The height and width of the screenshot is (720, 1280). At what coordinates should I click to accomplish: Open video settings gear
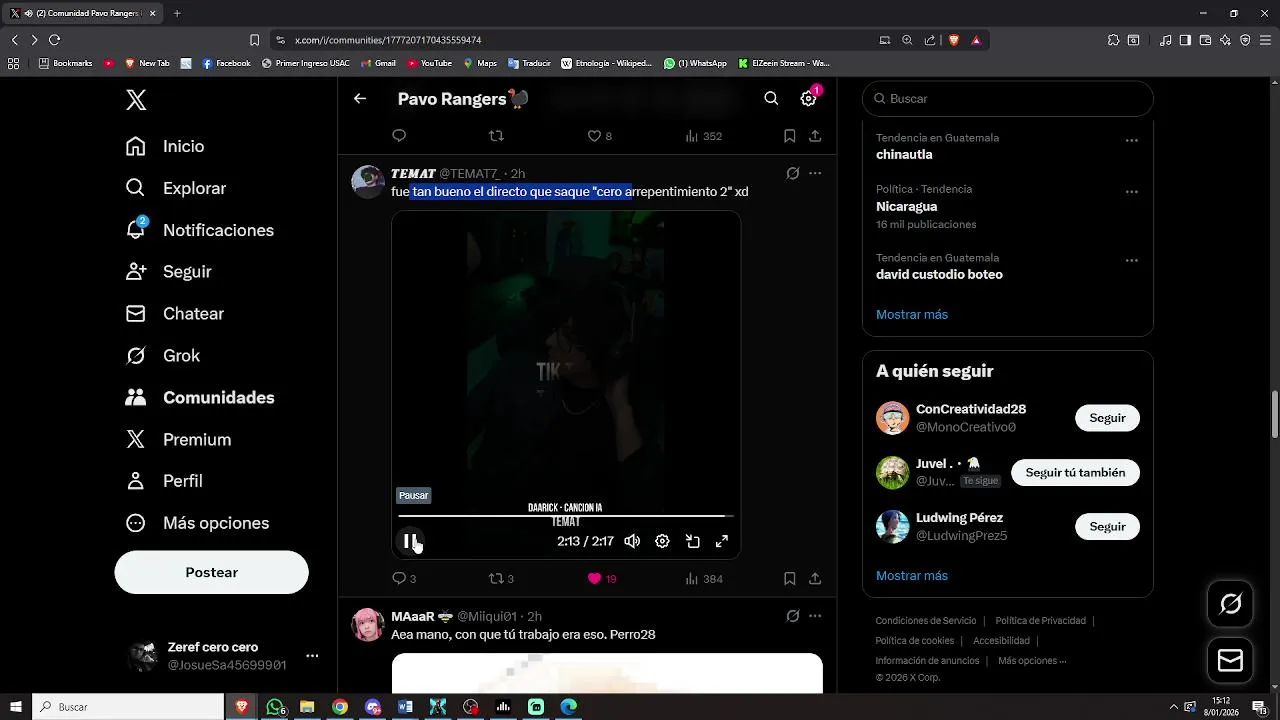point(662,541)
